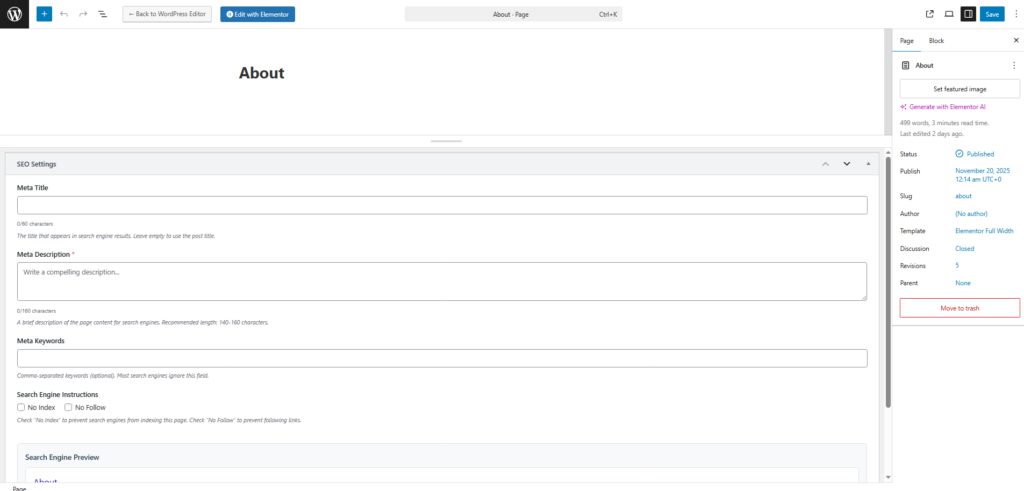Click the undo arrow icon
Image resolution: width=1024 pixels, height=491 pixels.
(x=64, y=14)
